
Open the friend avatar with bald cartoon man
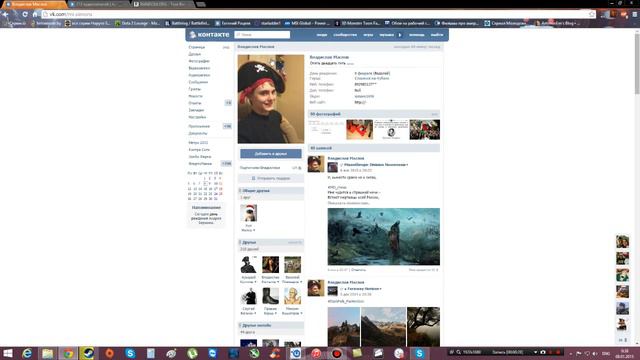(292, 296)
